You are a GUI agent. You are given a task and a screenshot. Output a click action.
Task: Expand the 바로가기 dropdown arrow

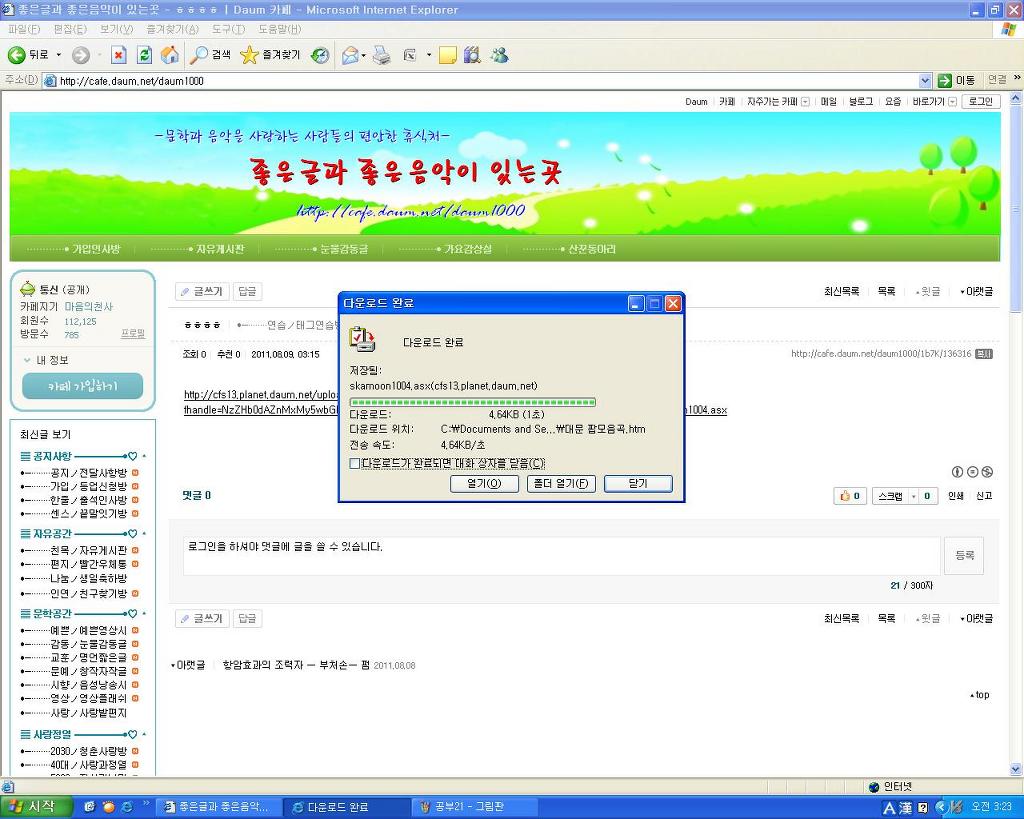(952, 102)
